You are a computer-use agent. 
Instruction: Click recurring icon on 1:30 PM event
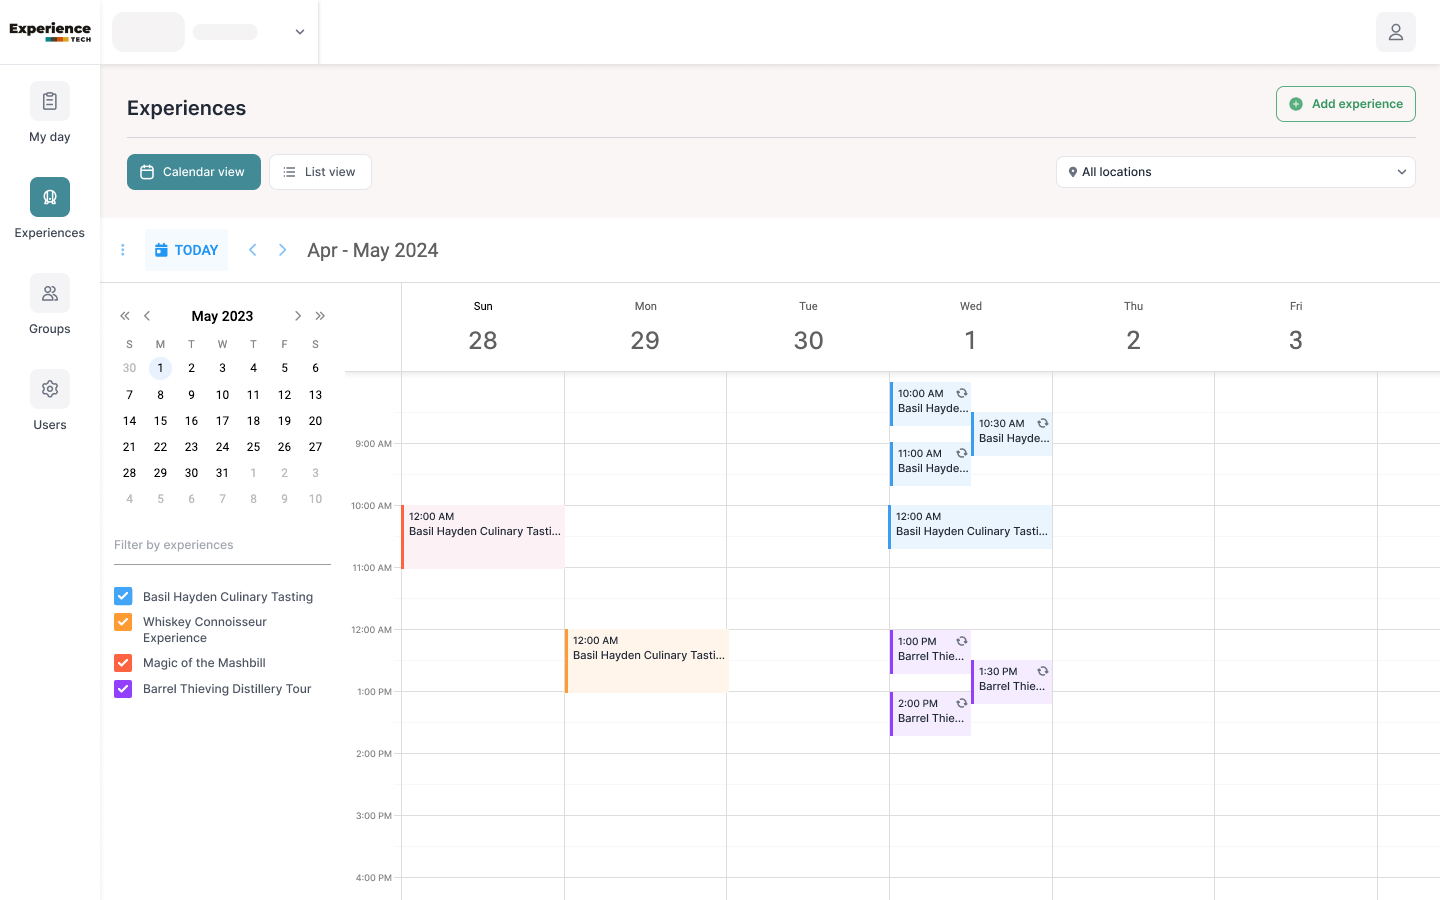(1043, 671)
